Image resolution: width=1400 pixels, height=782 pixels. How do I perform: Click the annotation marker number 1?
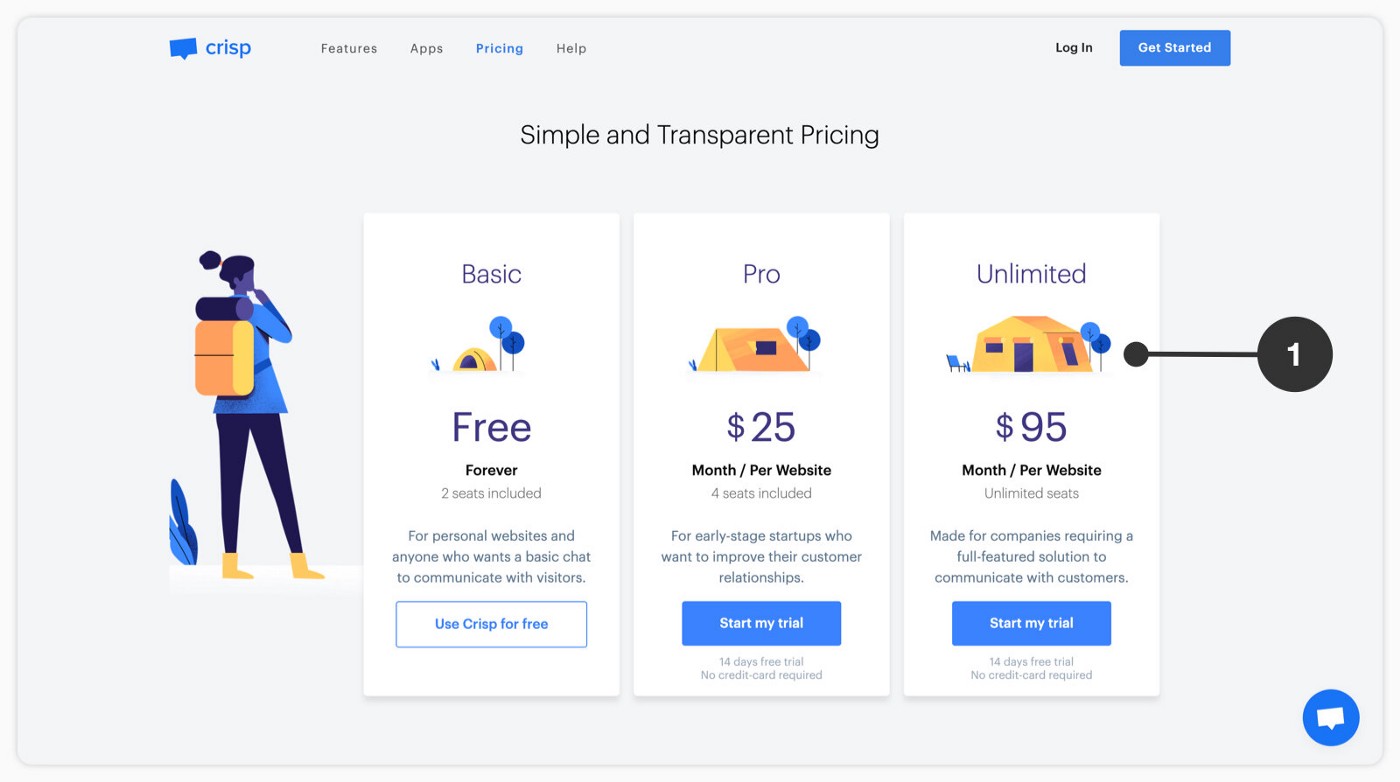tap(1294, 354)
